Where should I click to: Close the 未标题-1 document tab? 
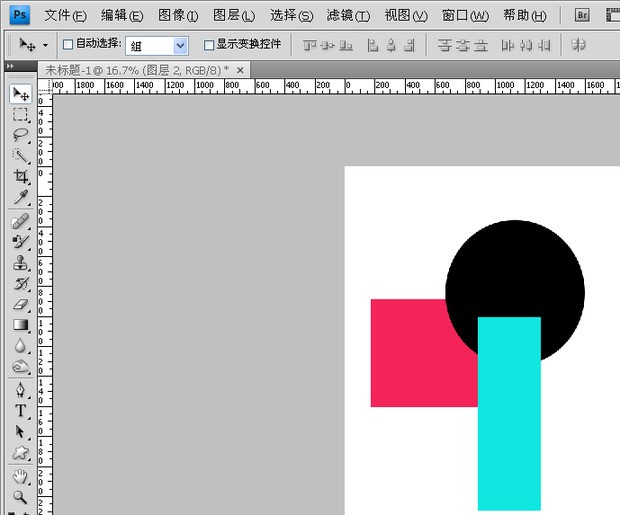click(x=239, y=69)
